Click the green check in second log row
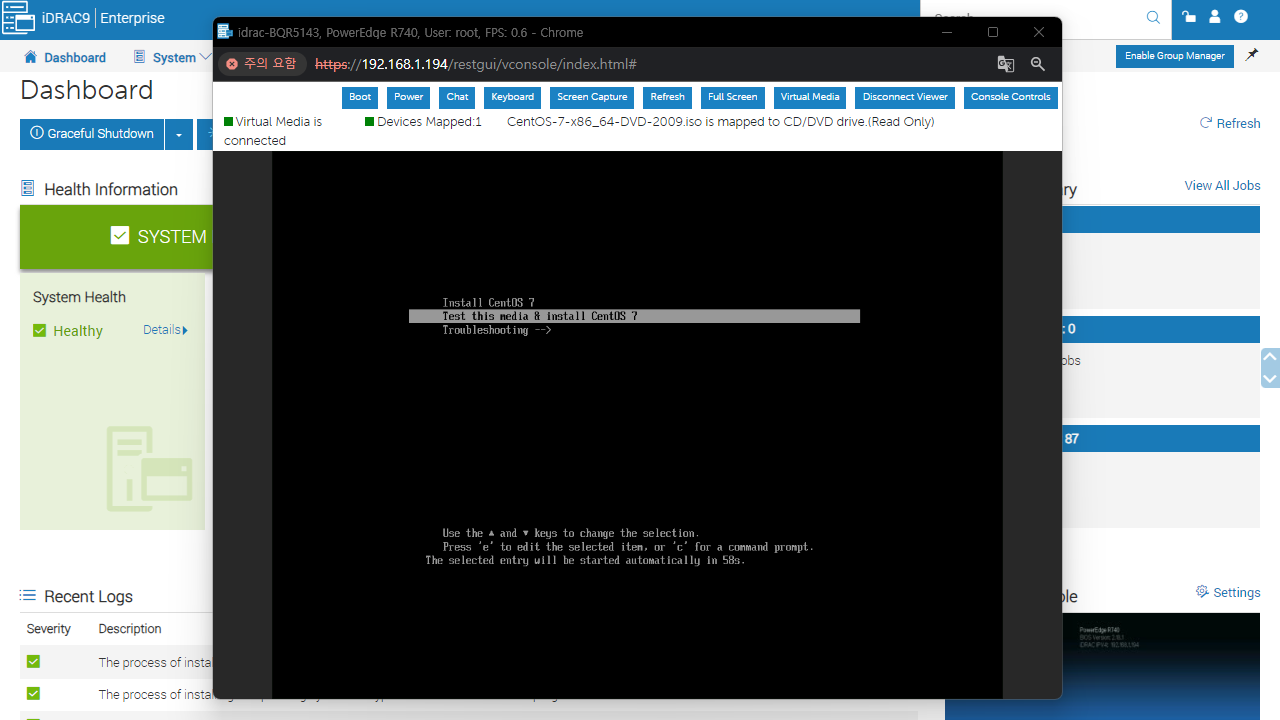1280x720 pixels. (x=33, y=693)
